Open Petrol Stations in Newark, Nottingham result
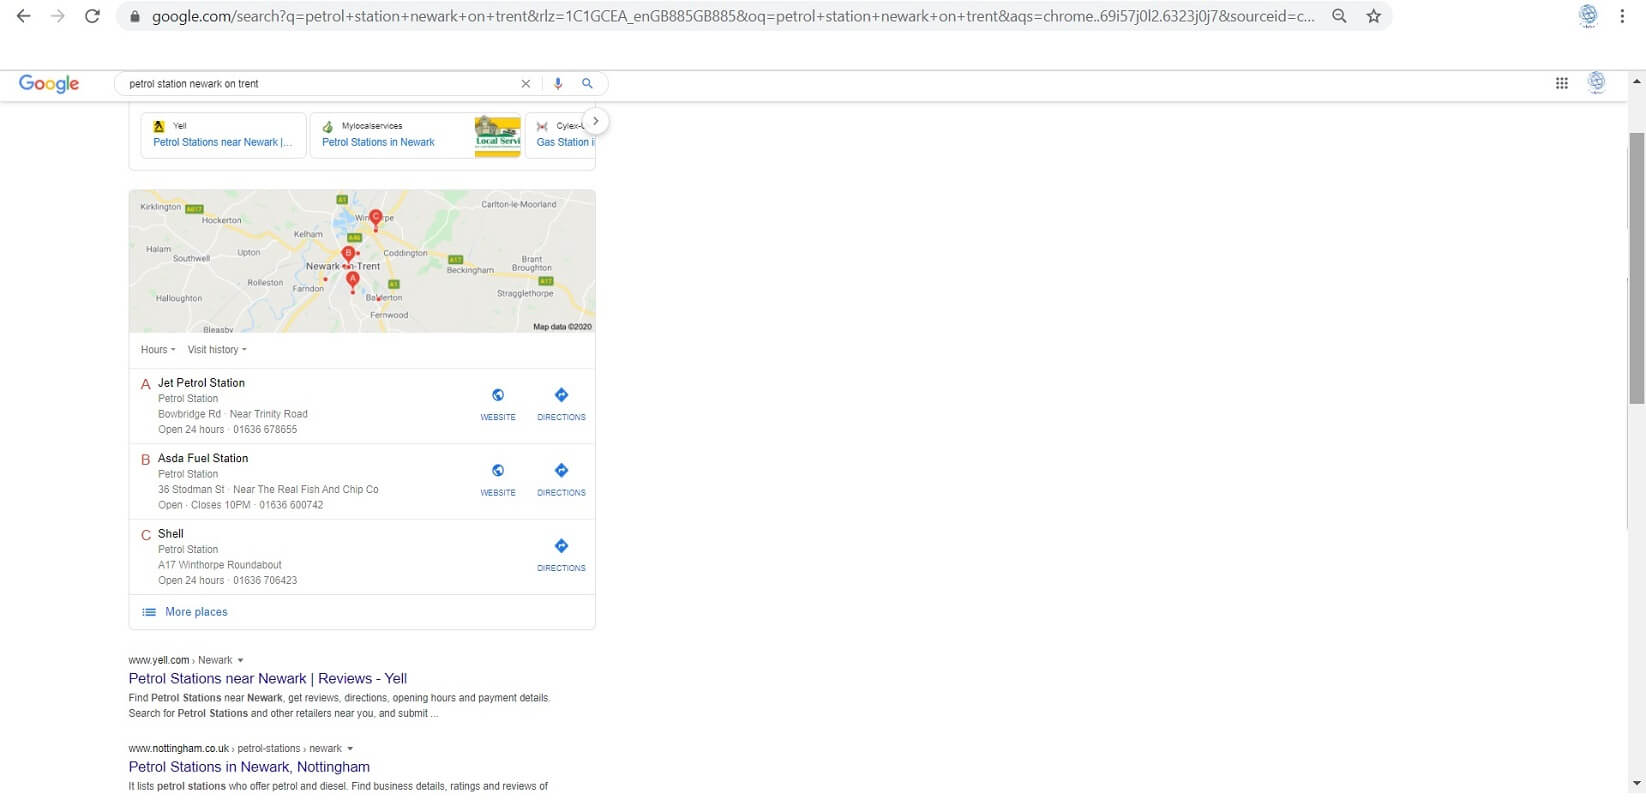1646x800 pixels. click(x=249, y=767)
